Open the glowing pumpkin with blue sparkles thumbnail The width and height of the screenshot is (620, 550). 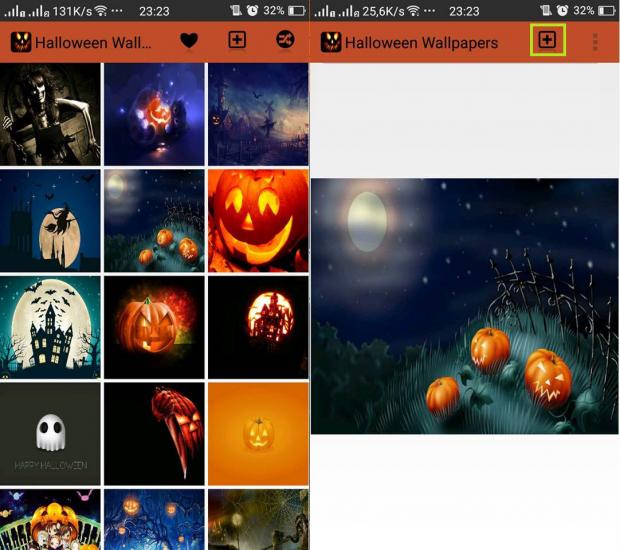[x=154, y=114]
